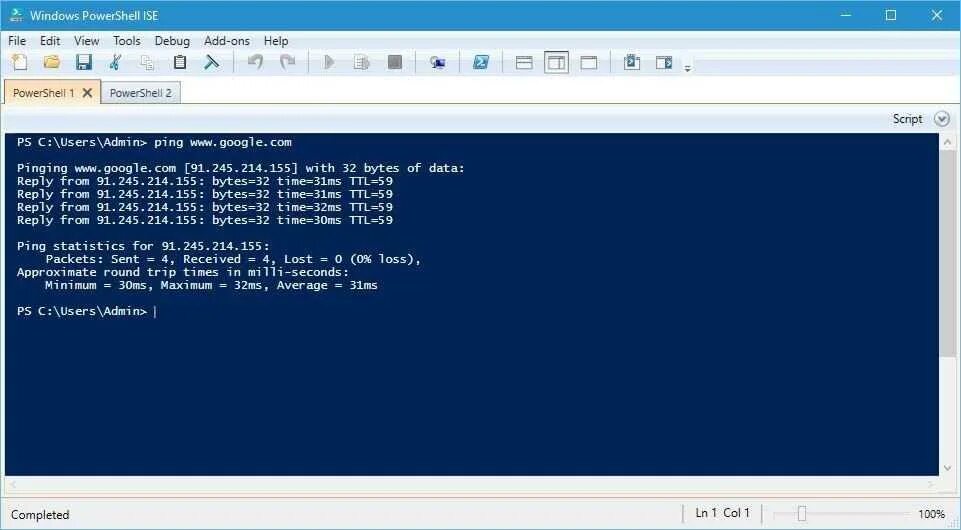Viewport: 961px width, 530px height.
Task: Click the Script label above the console
Action: pos(907,119)
